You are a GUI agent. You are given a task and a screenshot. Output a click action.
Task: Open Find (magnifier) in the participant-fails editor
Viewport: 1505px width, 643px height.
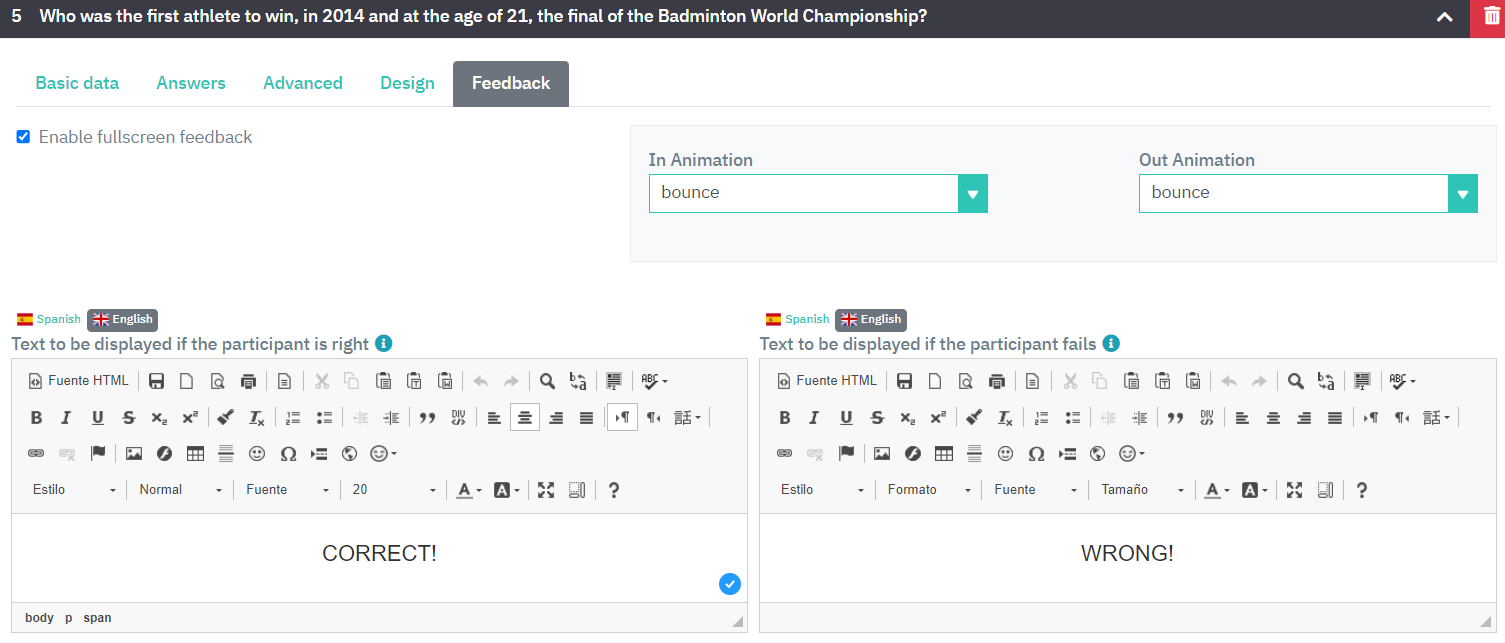[1295, 381]
